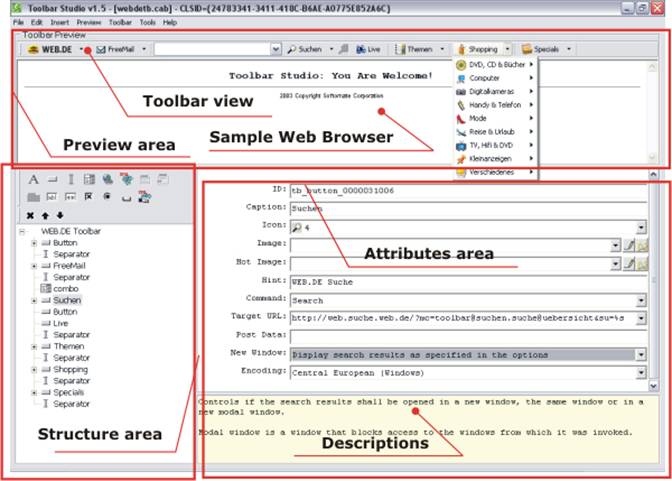Open the Encoding dropdown showing Central European
The image size is (672, 481).
click(x=641, y=373)
